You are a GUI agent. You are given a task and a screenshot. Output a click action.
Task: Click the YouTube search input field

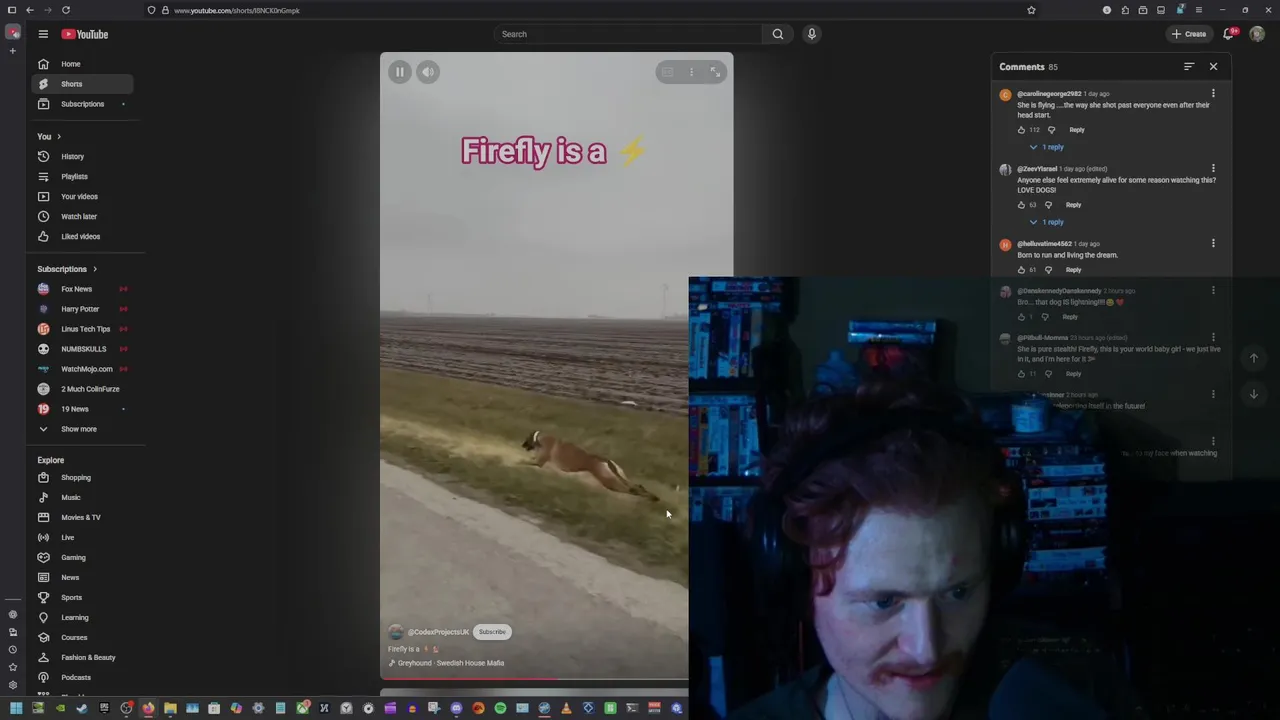coord(628,34)
